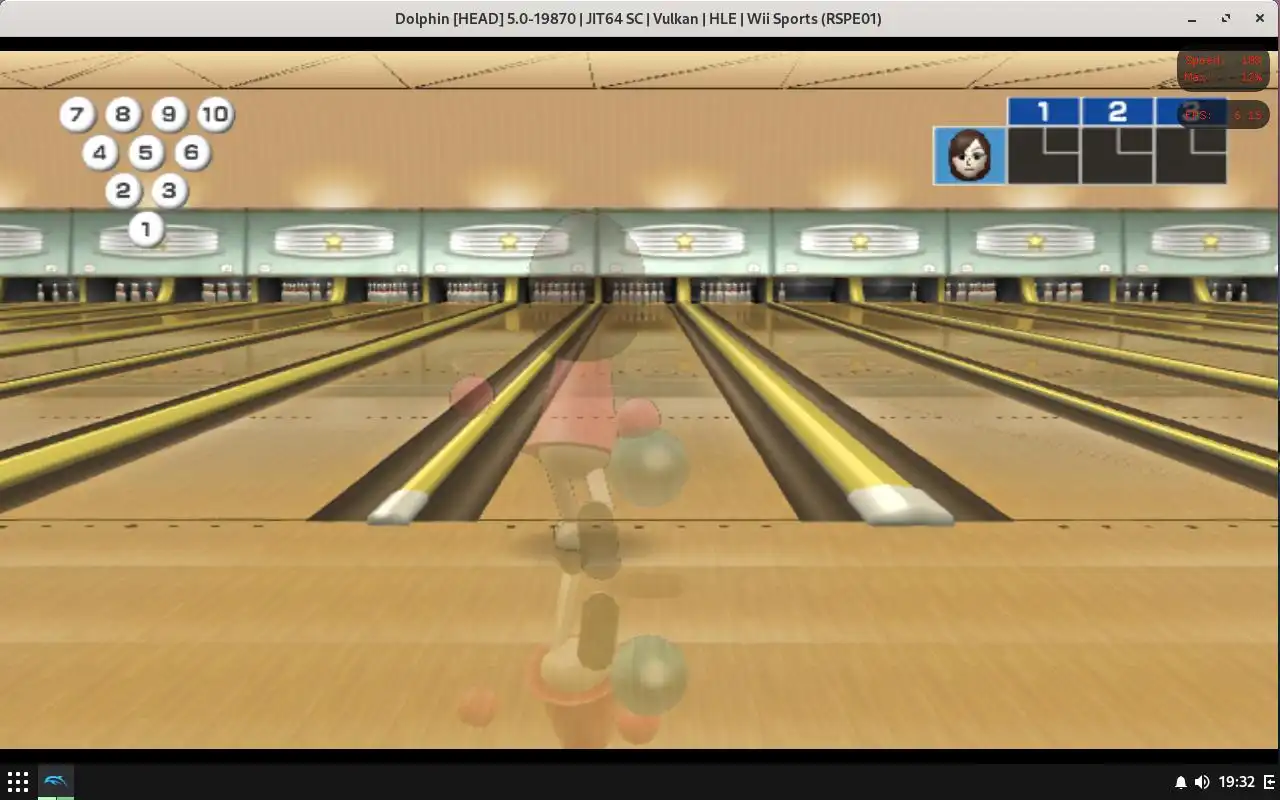1280x800 pixels.
Task: Click pin indicator number 9
Action: click(x=169, y=114)
